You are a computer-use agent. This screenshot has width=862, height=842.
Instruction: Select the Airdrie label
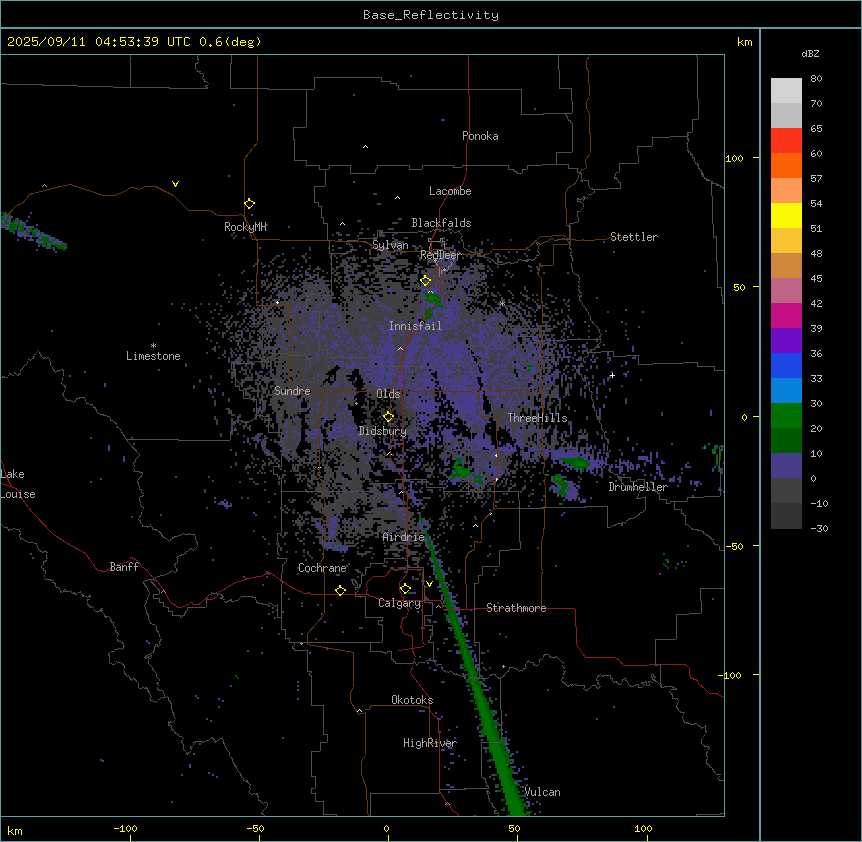pos(404,537)
